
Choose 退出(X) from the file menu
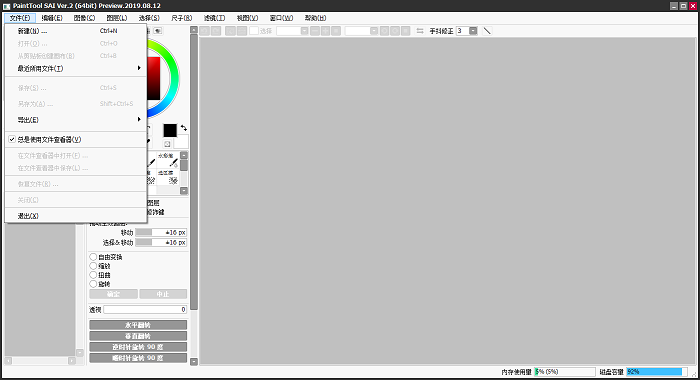click(75, 216)
